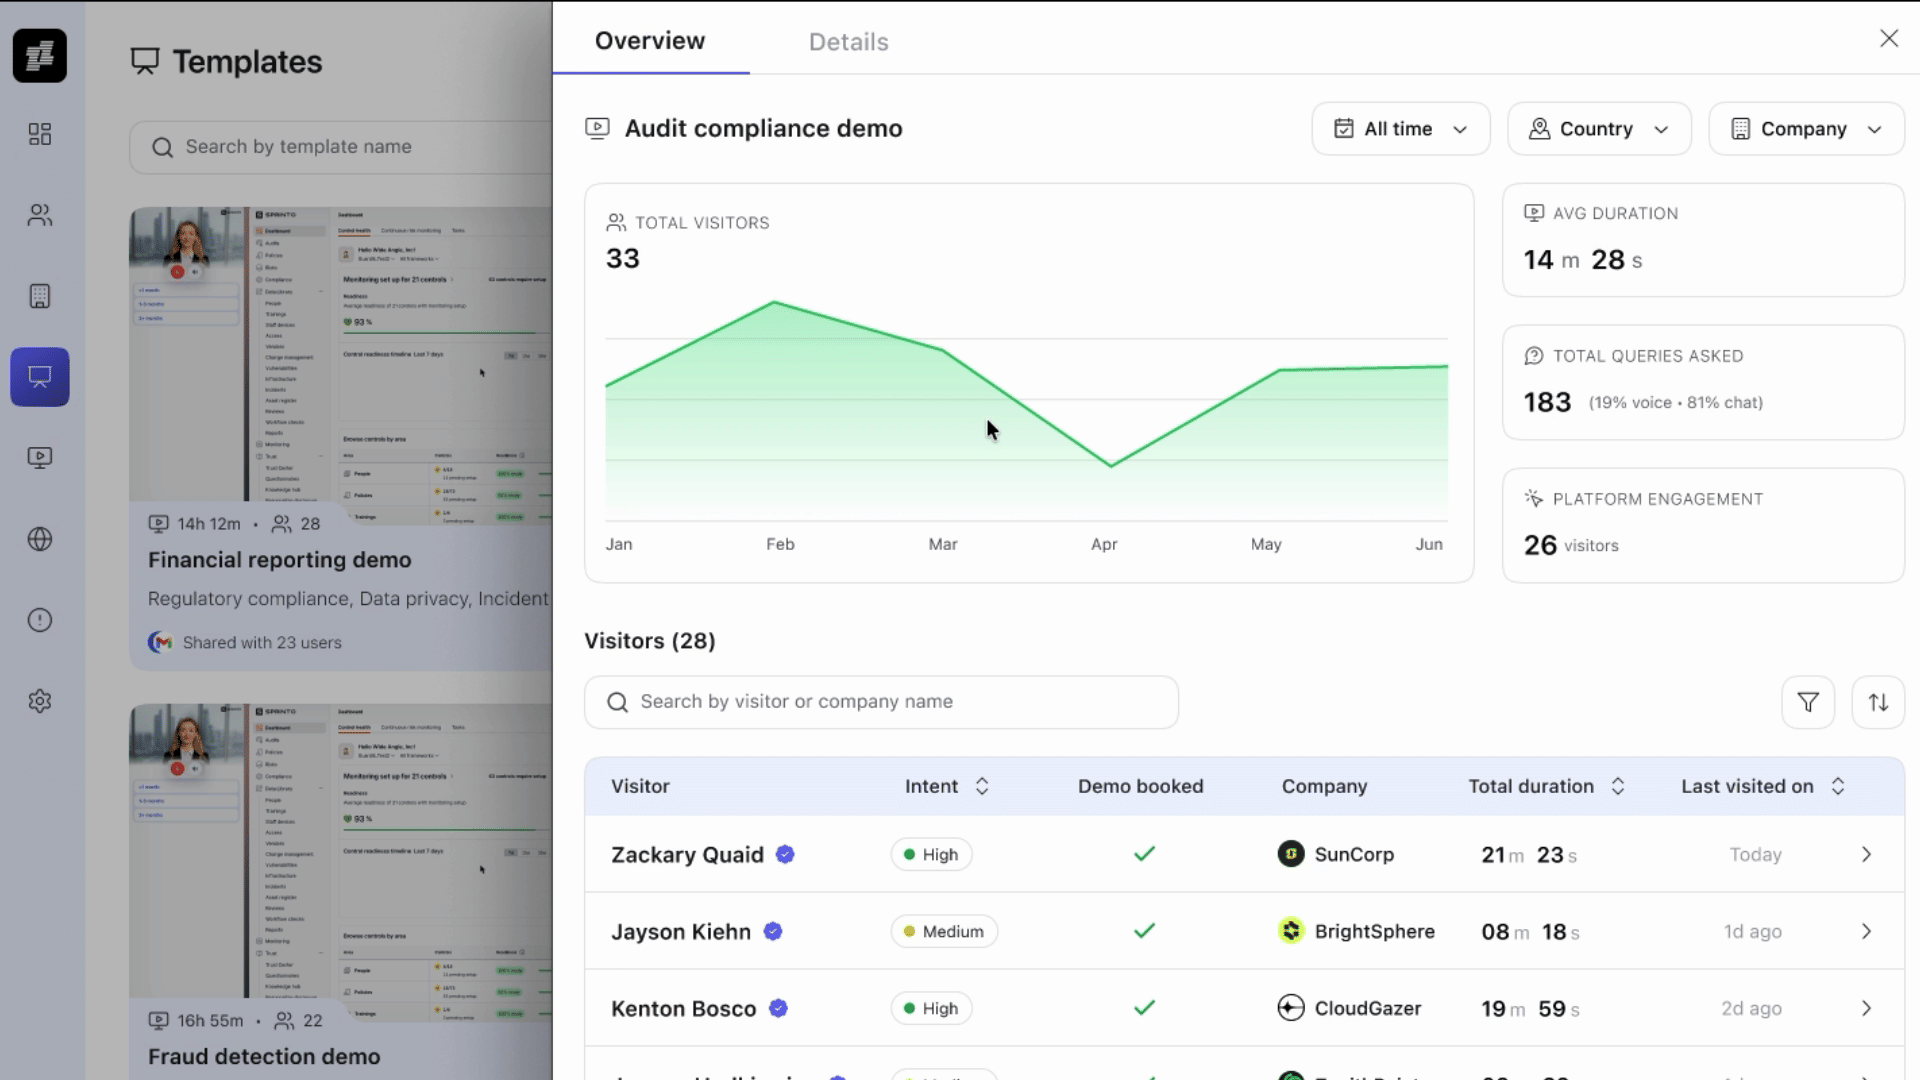
Task: Open Jayson Kiehn visitor details arrow
Action: 1866,932
